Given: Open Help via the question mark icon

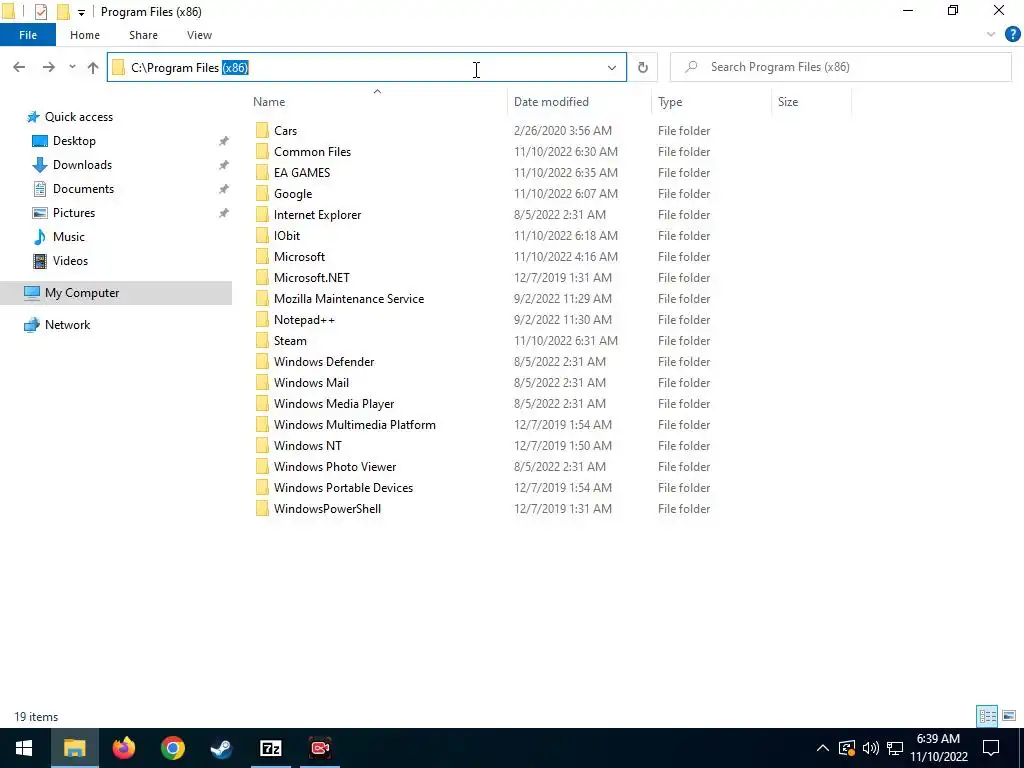Looking at the screenshot, I should [x=1012, y=35].
